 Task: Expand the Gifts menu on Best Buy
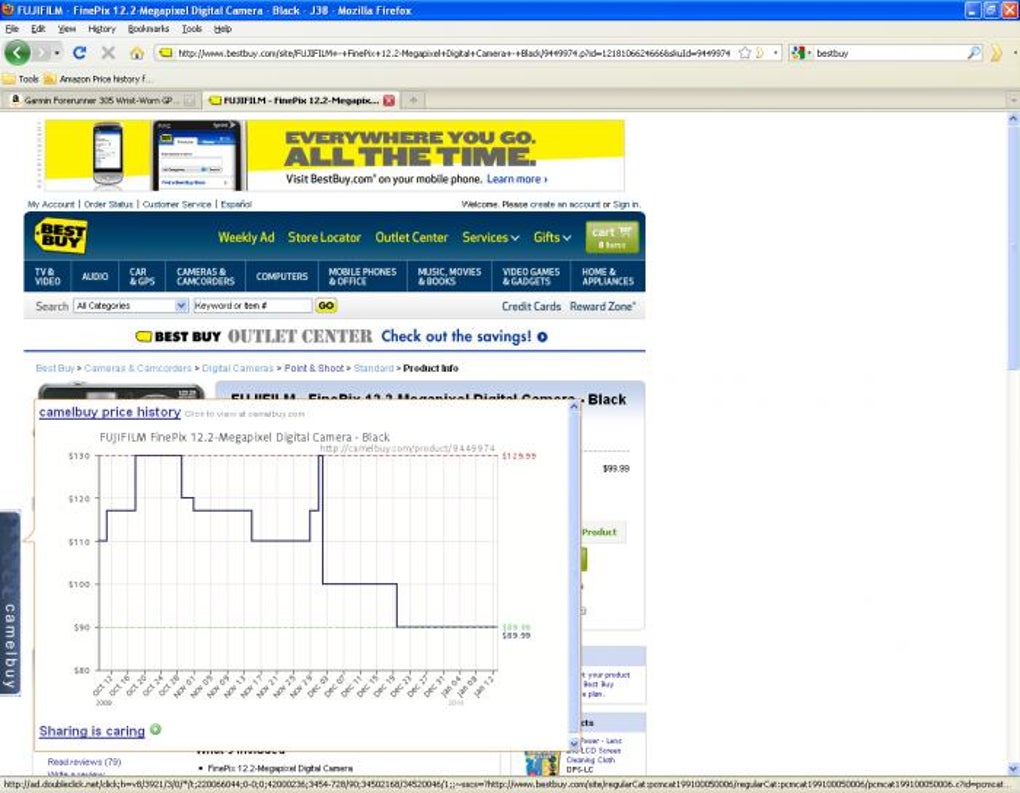point(552,237)
